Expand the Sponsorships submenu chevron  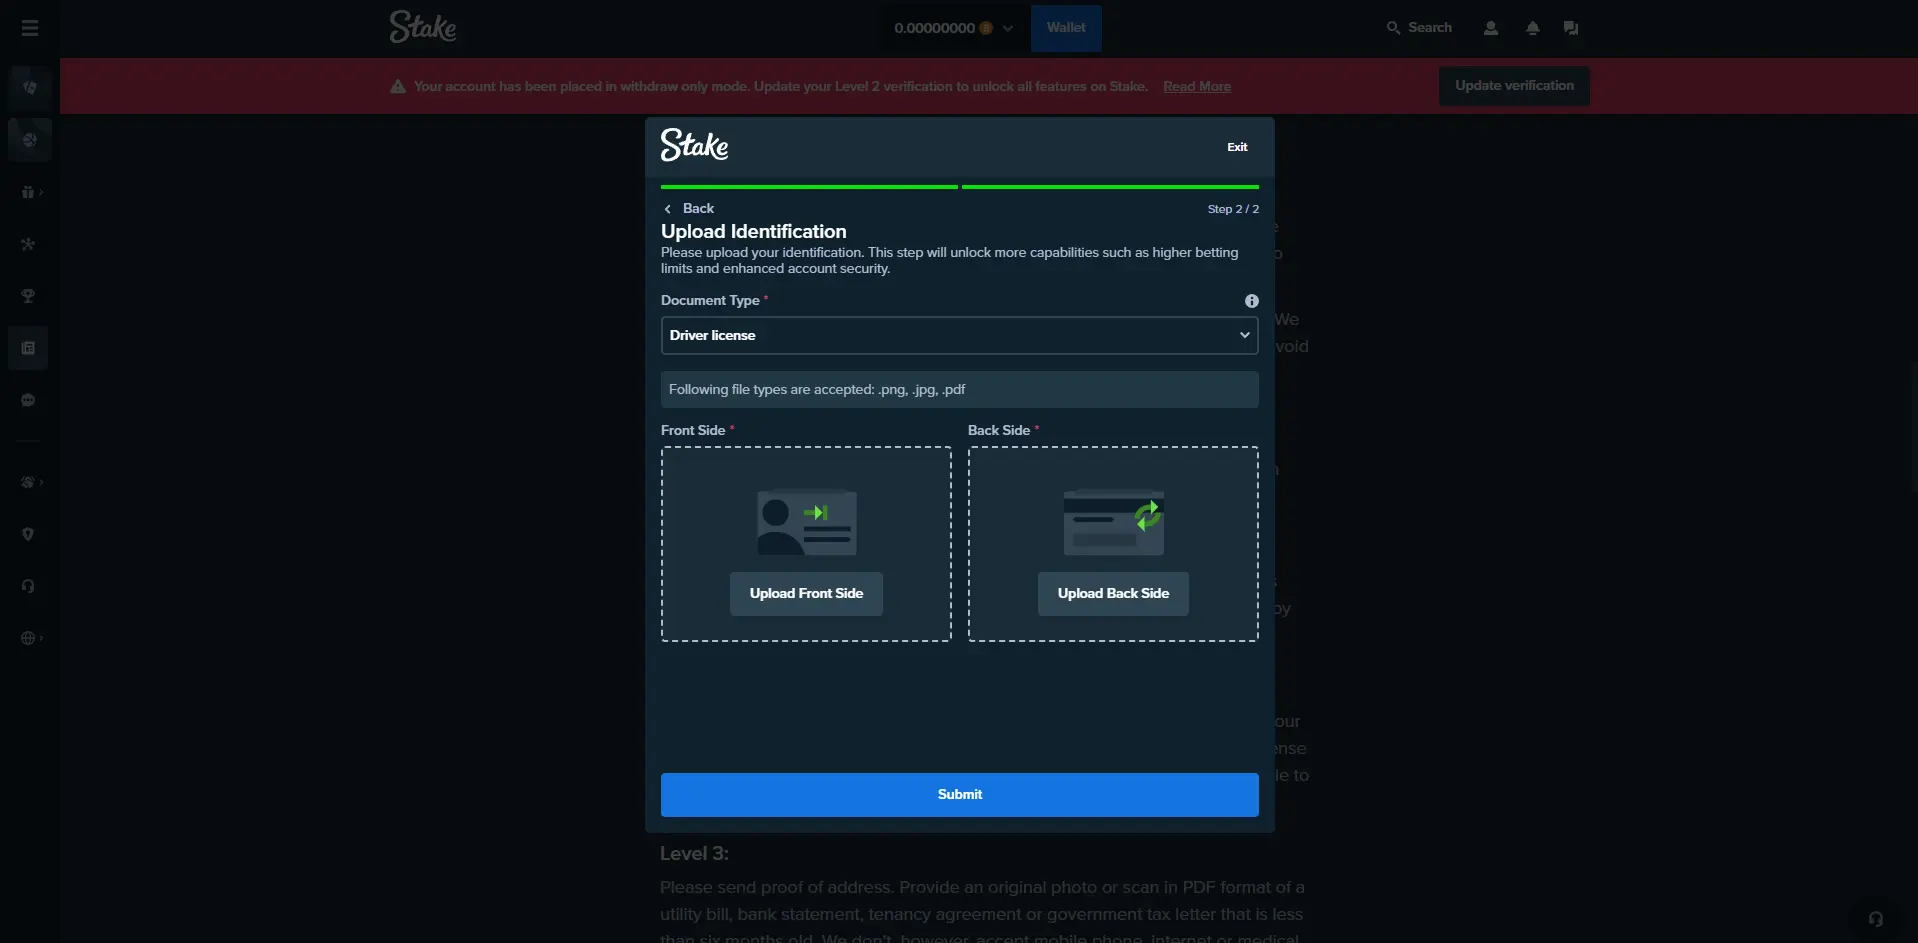(x=41, y=482)
